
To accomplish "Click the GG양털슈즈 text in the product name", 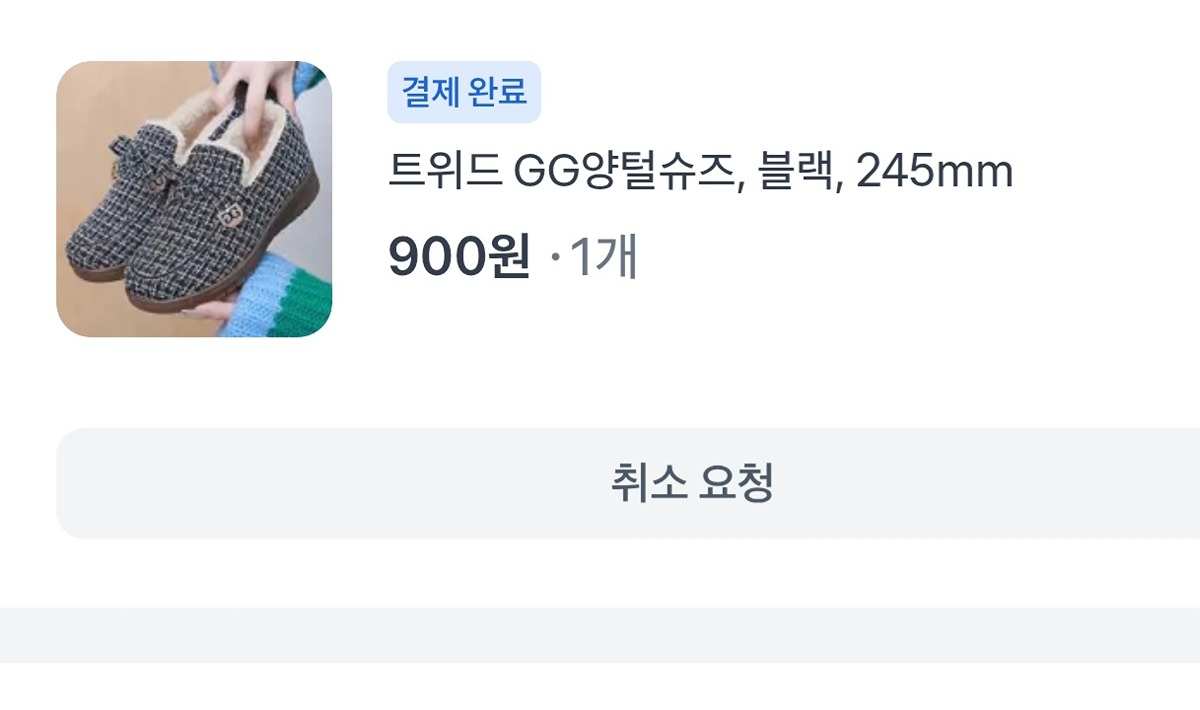I will click(625, 174).
